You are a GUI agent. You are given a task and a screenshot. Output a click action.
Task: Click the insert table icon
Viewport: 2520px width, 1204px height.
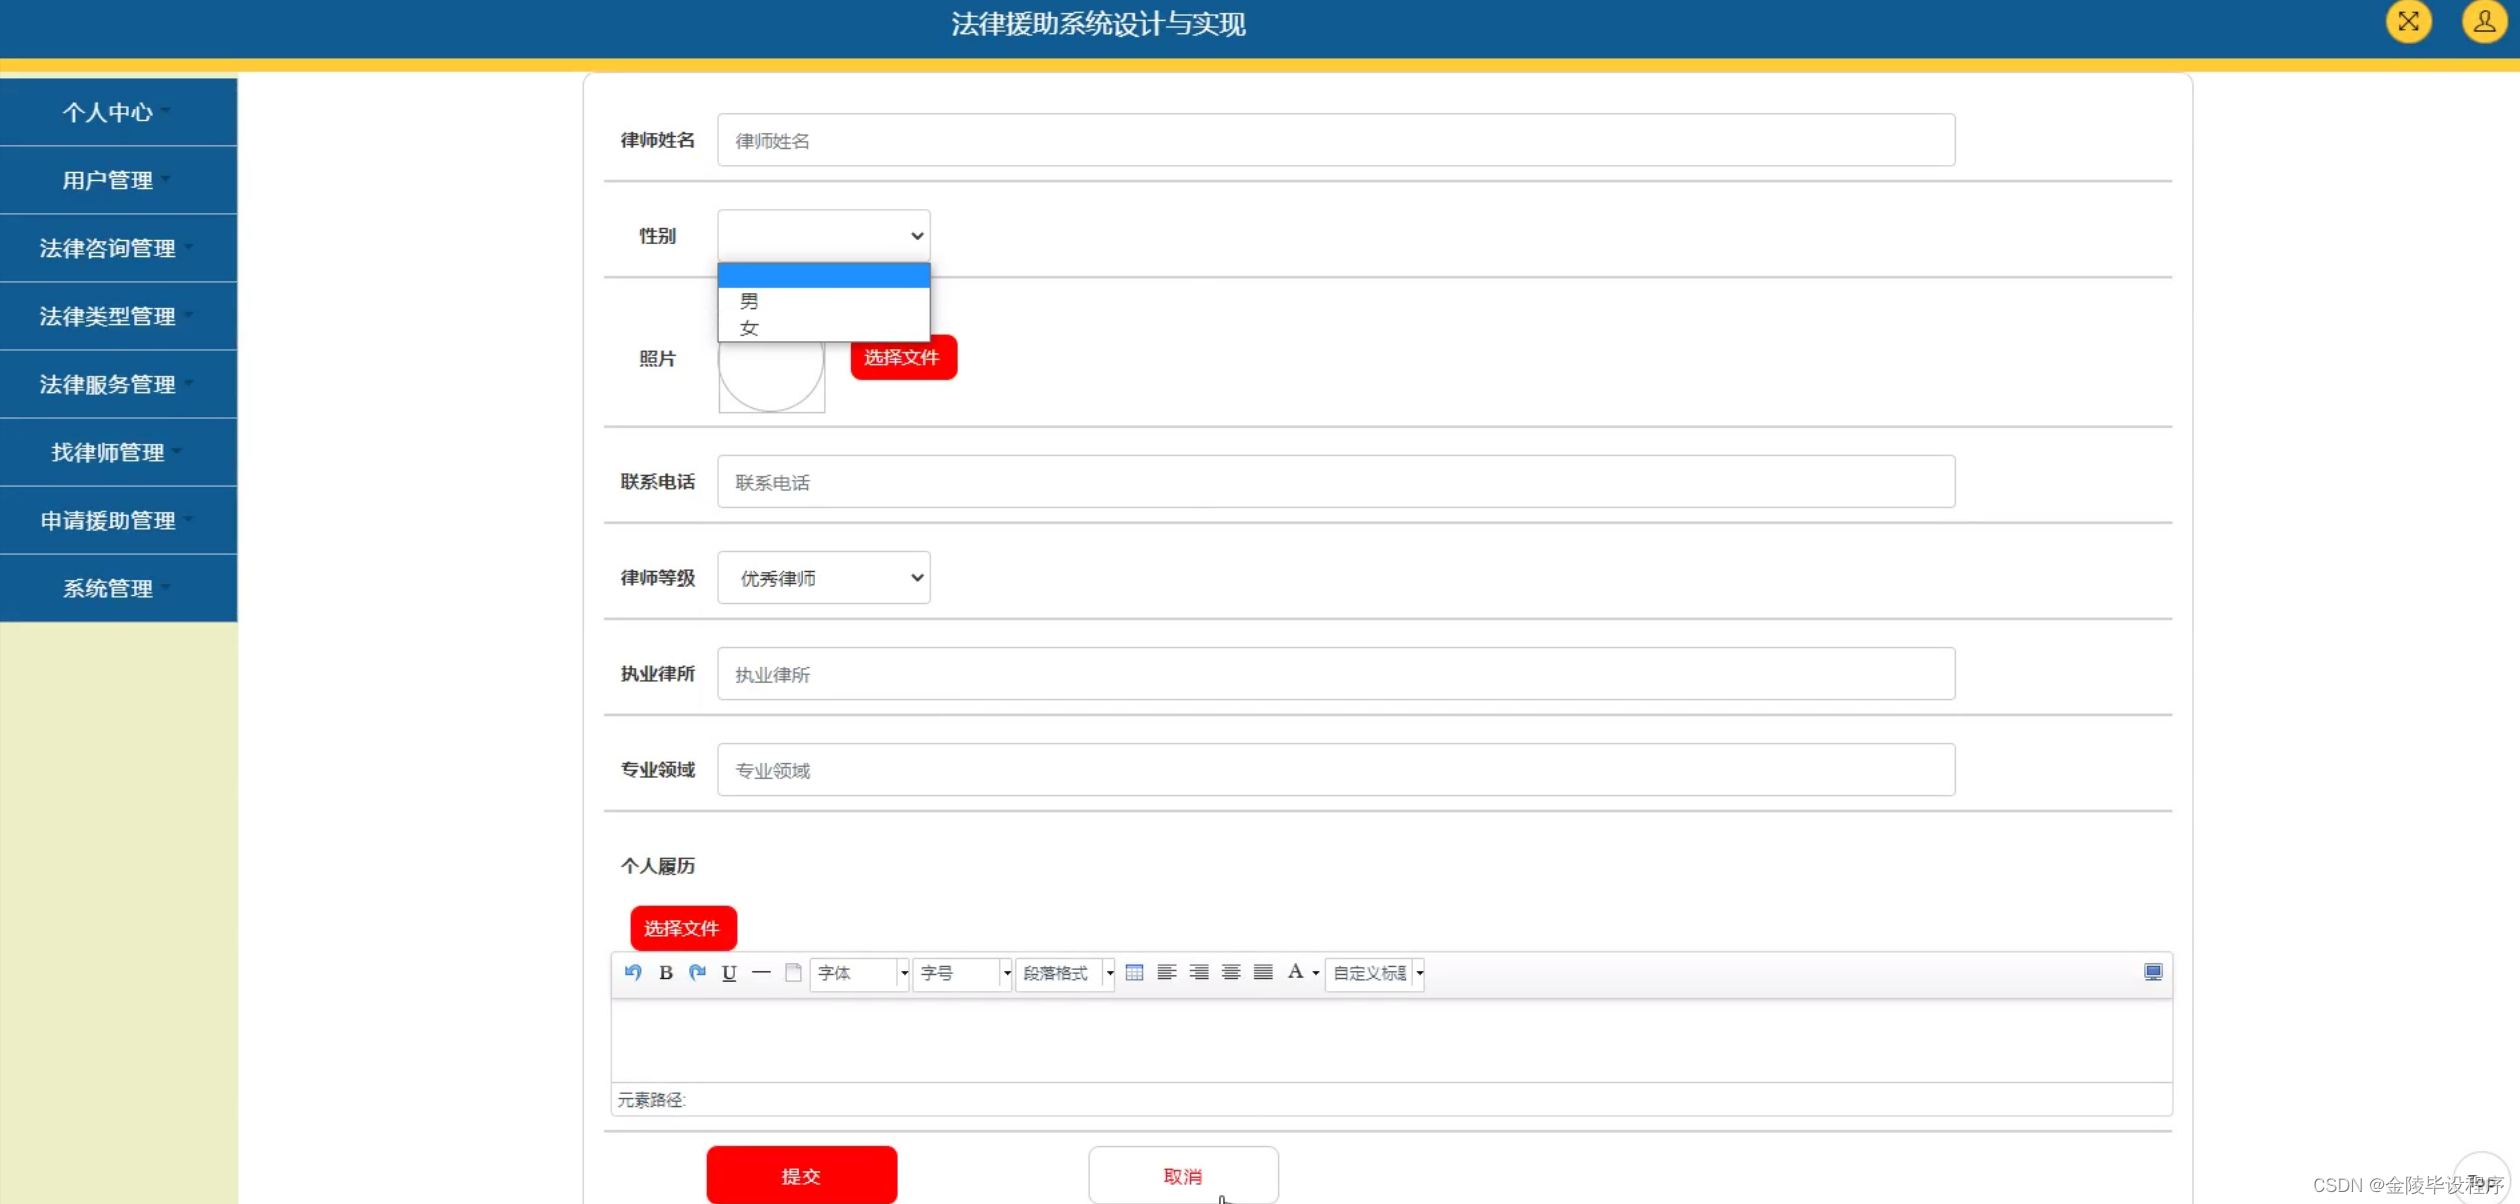tap(1134, 972)
